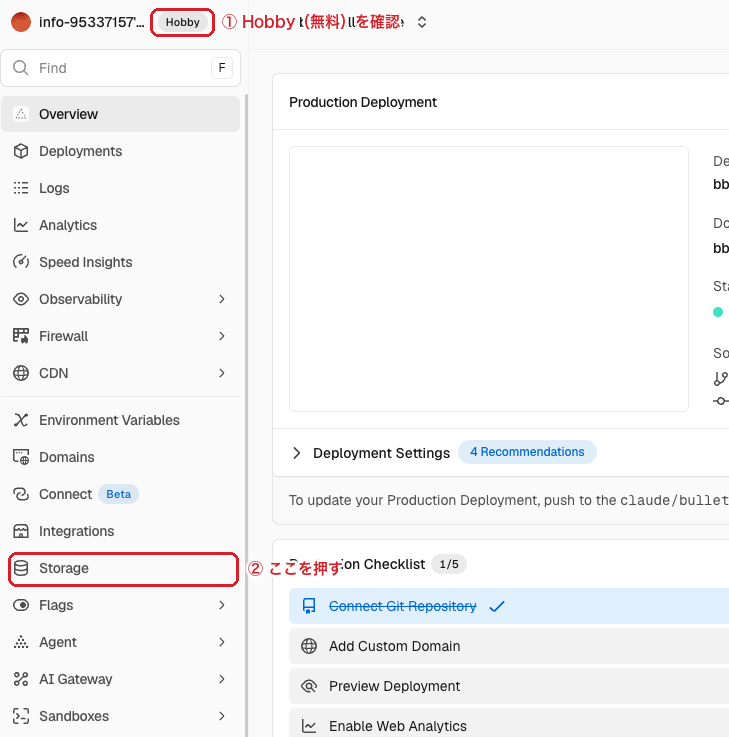Click the Add Custom Domain globe icon
This screenshot has width=729, height=737.
[x=309, y=646]
